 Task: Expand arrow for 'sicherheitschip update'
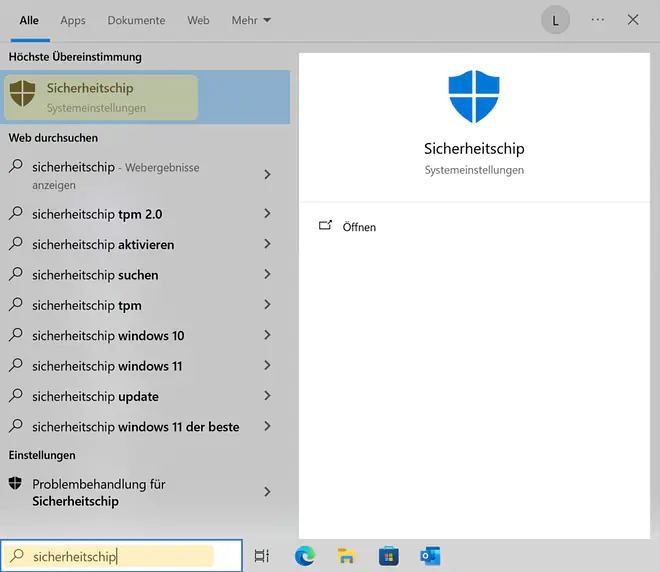(x=267, y=396)
